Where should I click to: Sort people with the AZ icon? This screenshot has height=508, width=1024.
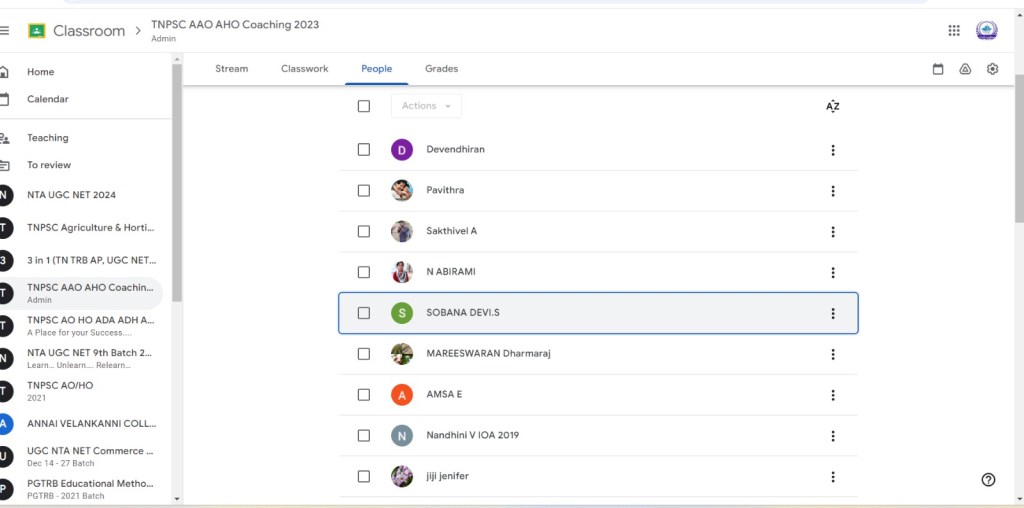point(832,106)
